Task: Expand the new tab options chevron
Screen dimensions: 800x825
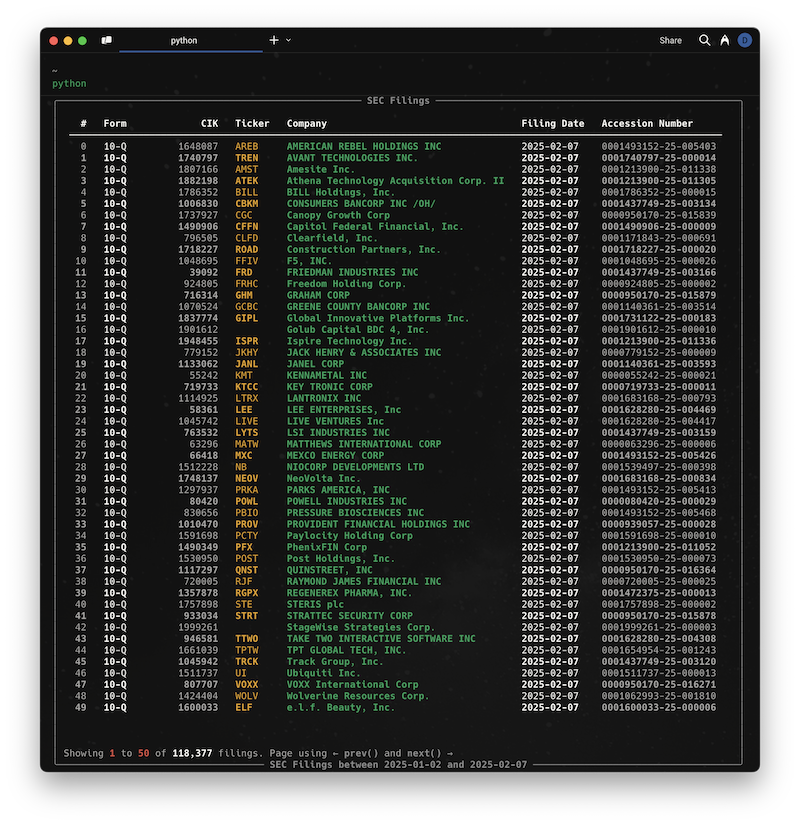Action: [288, 40]
